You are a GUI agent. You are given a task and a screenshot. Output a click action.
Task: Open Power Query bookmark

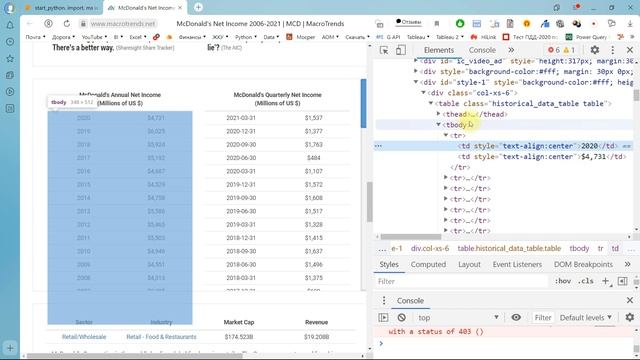click(587, 37)
